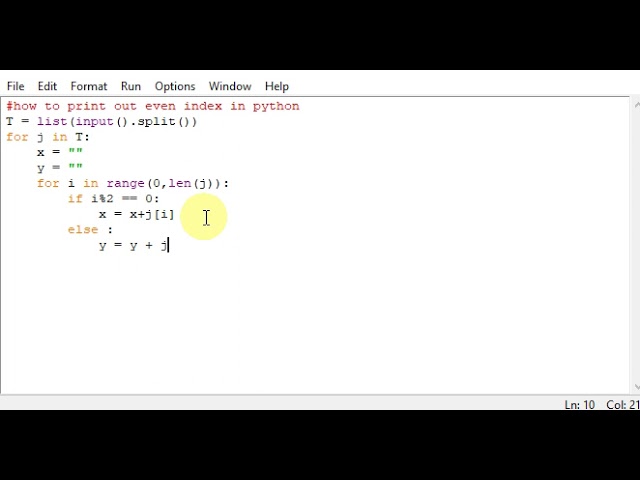Click the line 'for j in T:'
Screen dimensions: 640x480
[x=48, y=137]
